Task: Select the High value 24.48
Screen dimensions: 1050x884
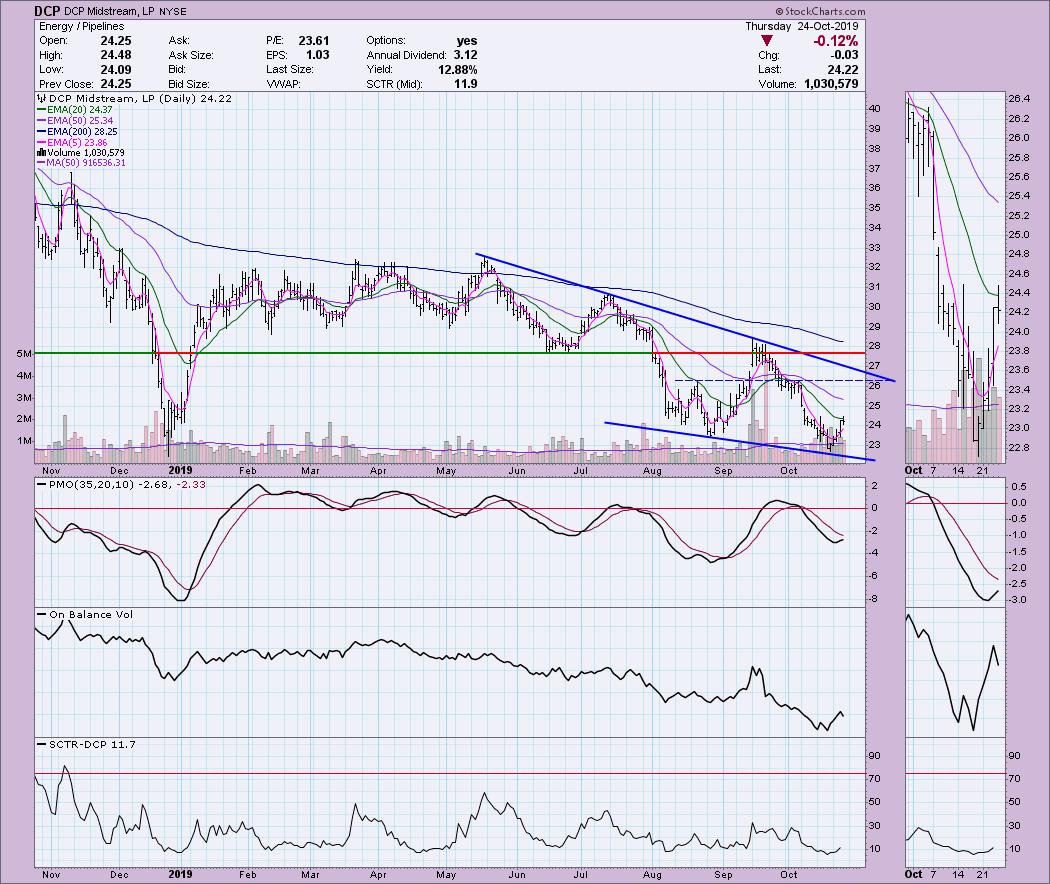Action: 116,56
